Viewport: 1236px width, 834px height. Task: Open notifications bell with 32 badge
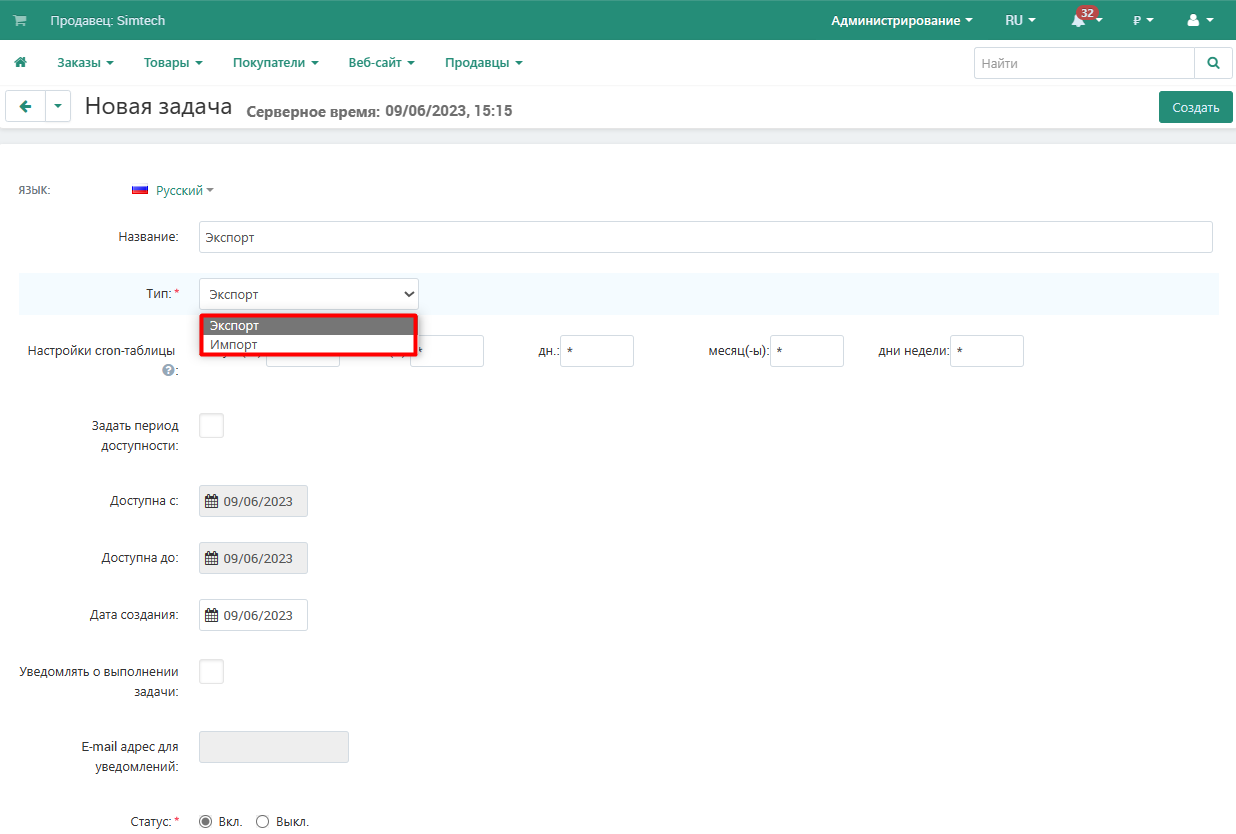coord(1081,20)
